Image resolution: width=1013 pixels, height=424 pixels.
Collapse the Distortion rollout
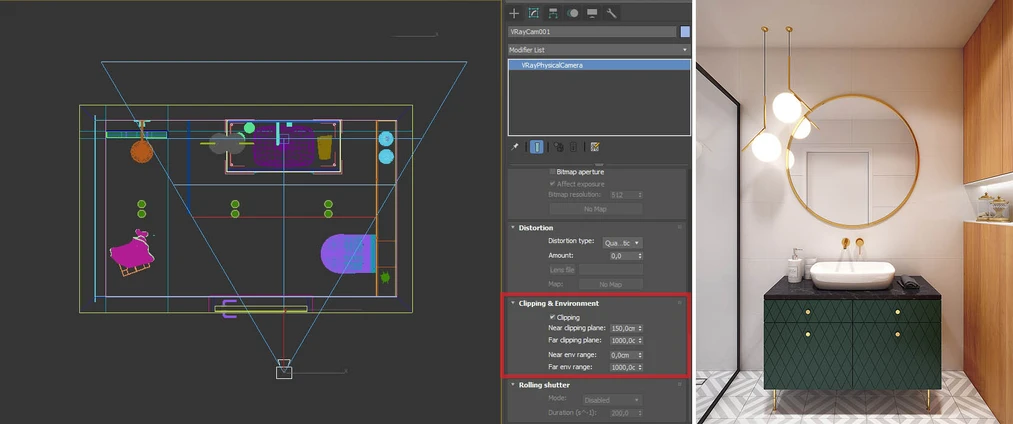(536, 228)
